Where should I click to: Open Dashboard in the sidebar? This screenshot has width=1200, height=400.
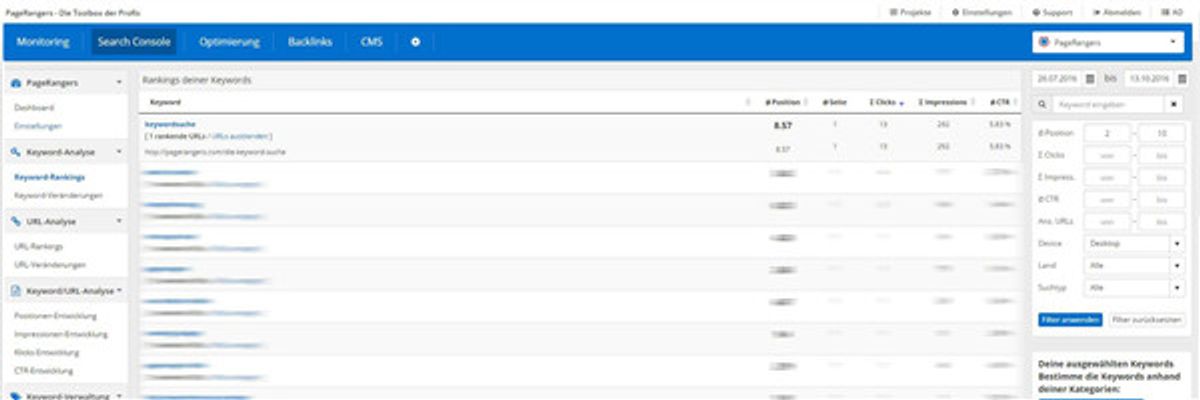pyautogui.click(x=34, y=107)
